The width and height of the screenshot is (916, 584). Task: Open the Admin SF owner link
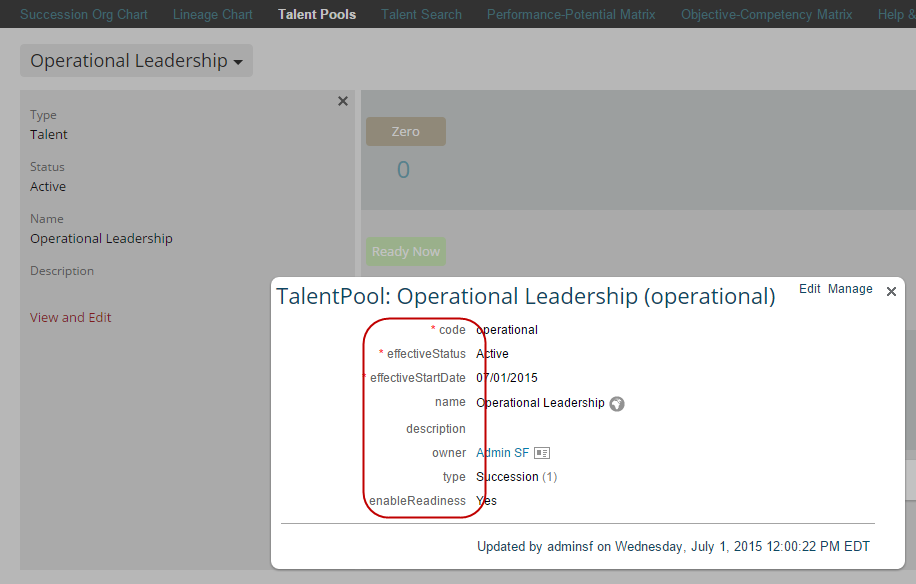click(x=502, y=453)
